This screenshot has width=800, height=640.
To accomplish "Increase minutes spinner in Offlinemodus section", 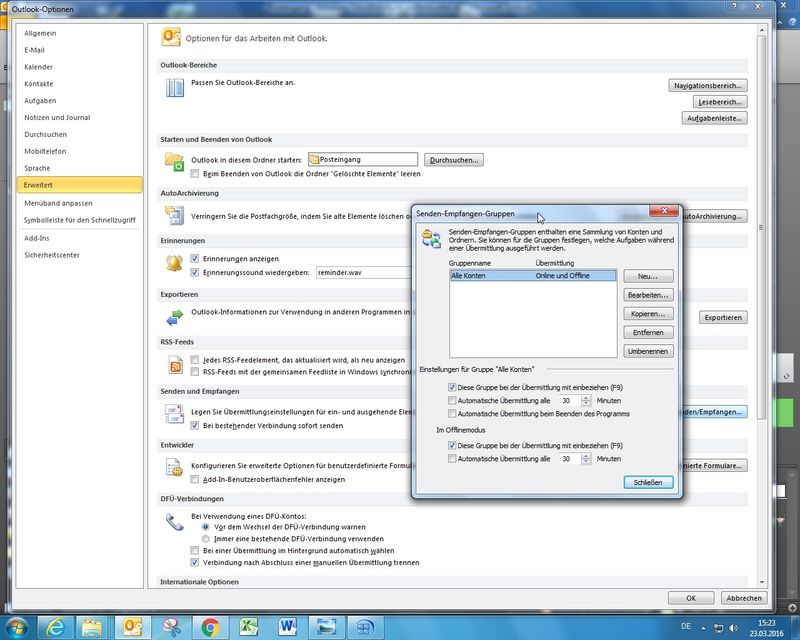I will coord(586,456).
